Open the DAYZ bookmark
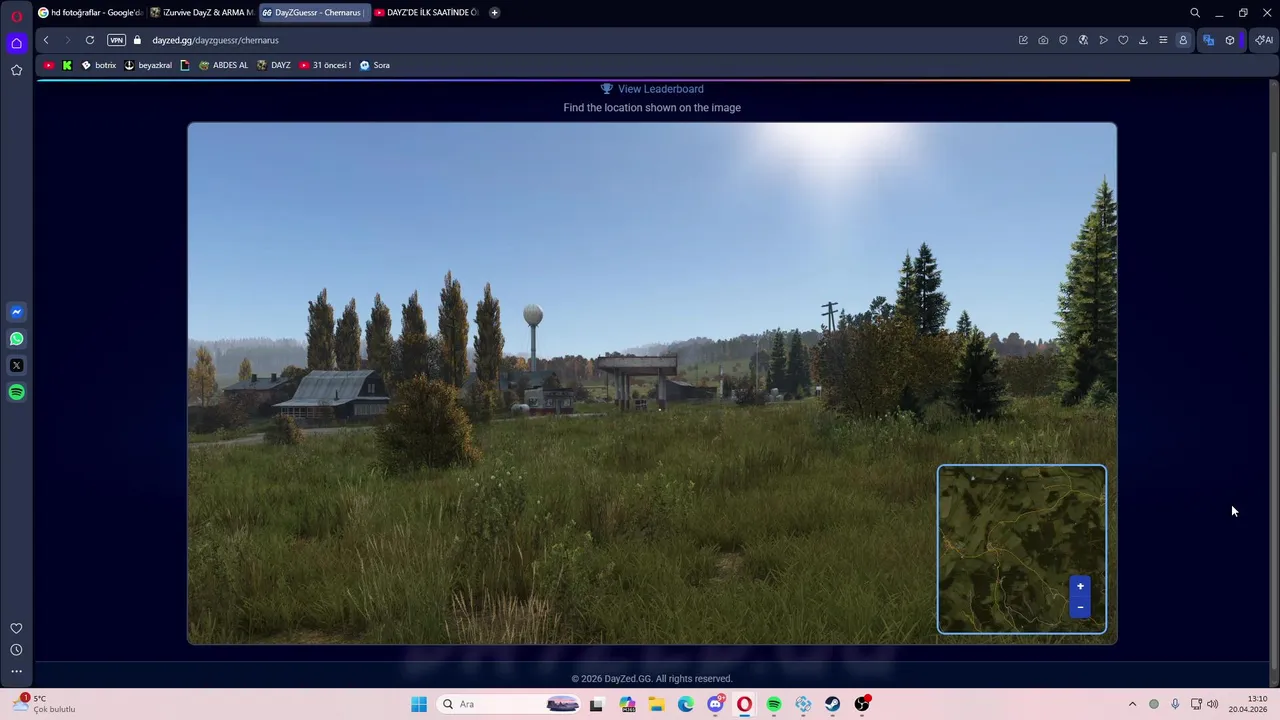Viewport: 1280px width, 720px height. tap(273, 65)
